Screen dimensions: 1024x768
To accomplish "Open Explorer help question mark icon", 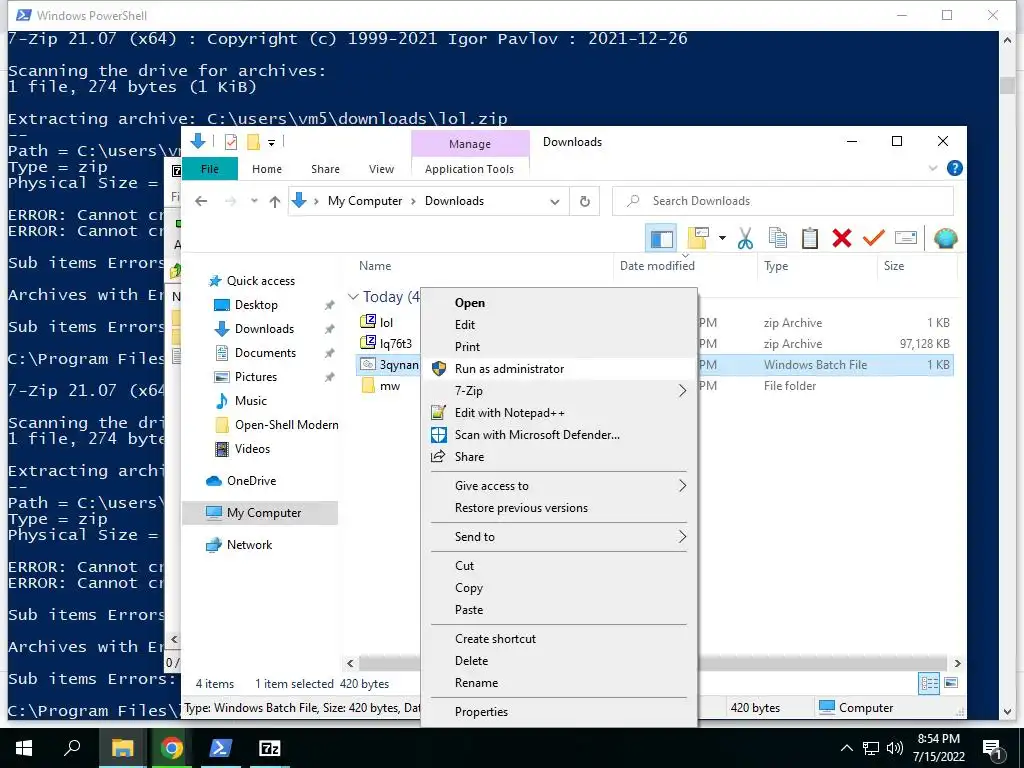I will coord(954,168).
